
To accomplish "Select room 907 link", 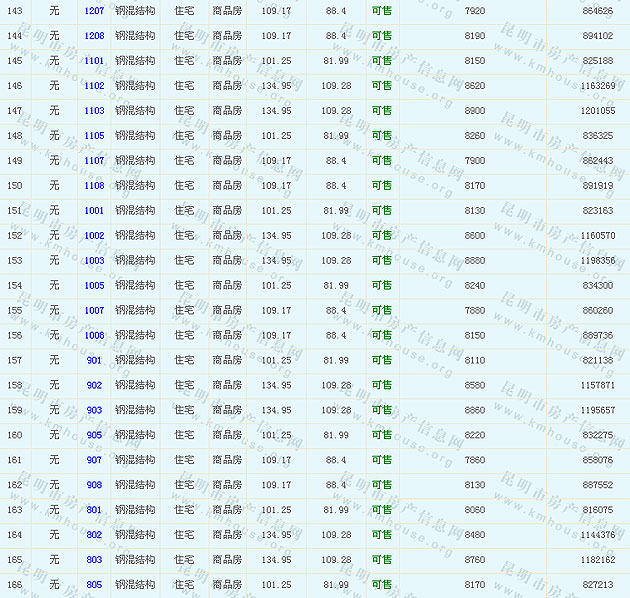I will (94, 461).
